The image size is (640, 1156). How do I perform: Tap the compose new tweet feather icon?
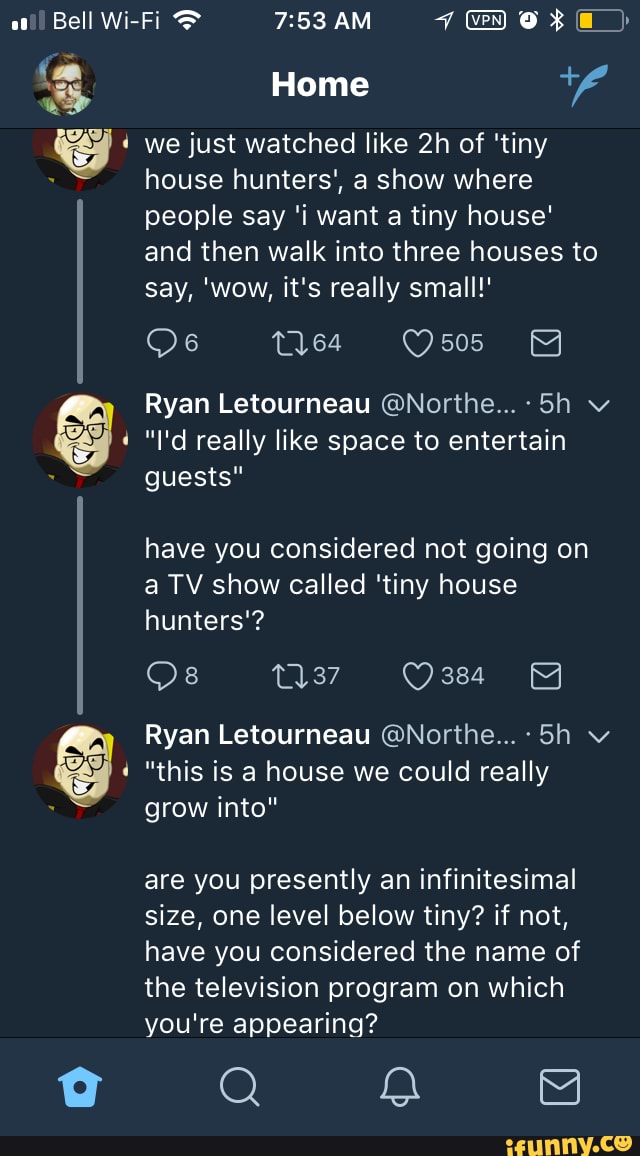click(x=582, y=84)
